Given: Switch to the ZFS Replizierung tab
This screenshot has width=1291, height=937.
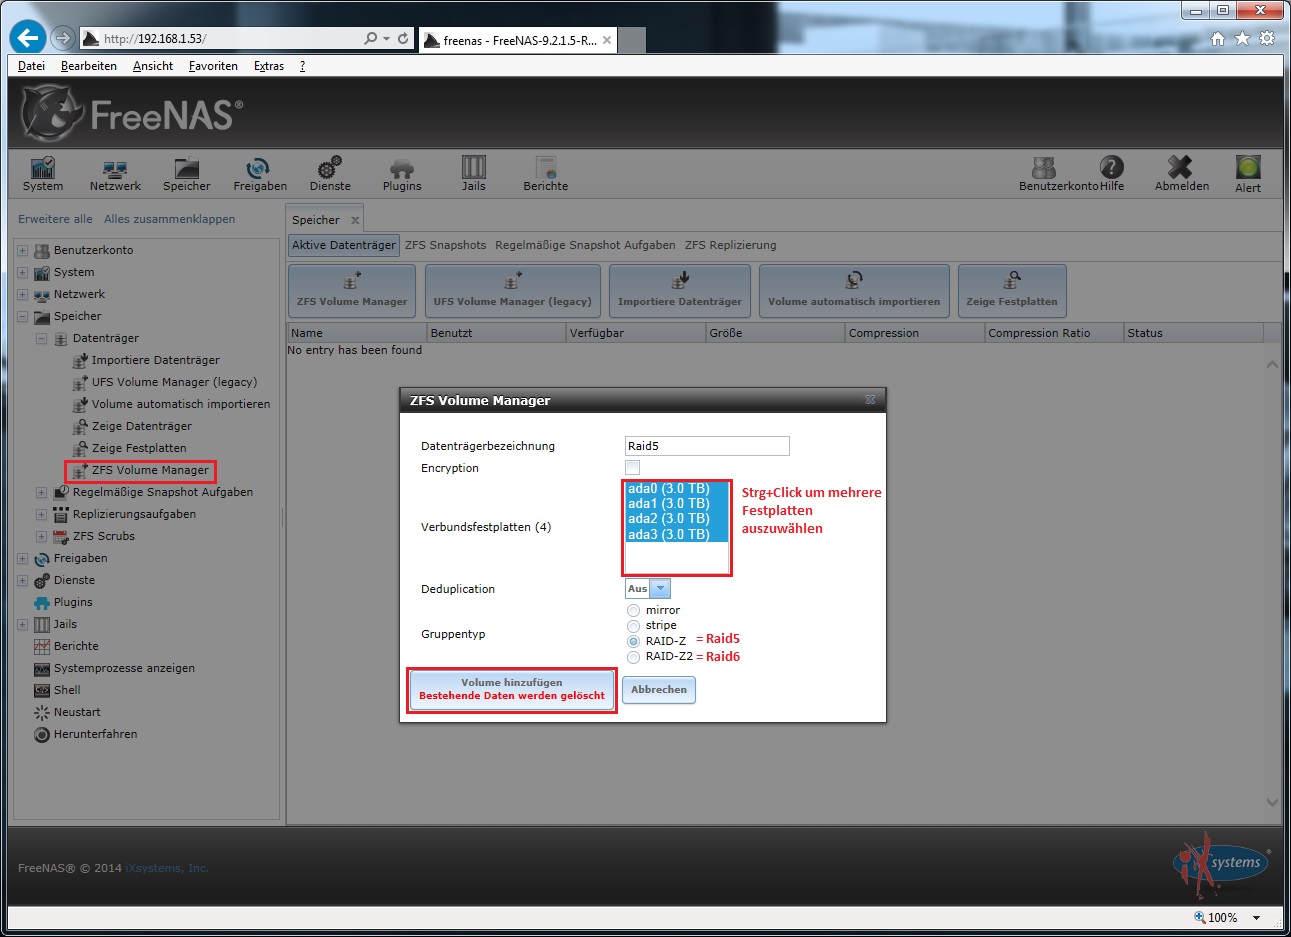Looking at the screenshot, I should click(x=730, y=245).
